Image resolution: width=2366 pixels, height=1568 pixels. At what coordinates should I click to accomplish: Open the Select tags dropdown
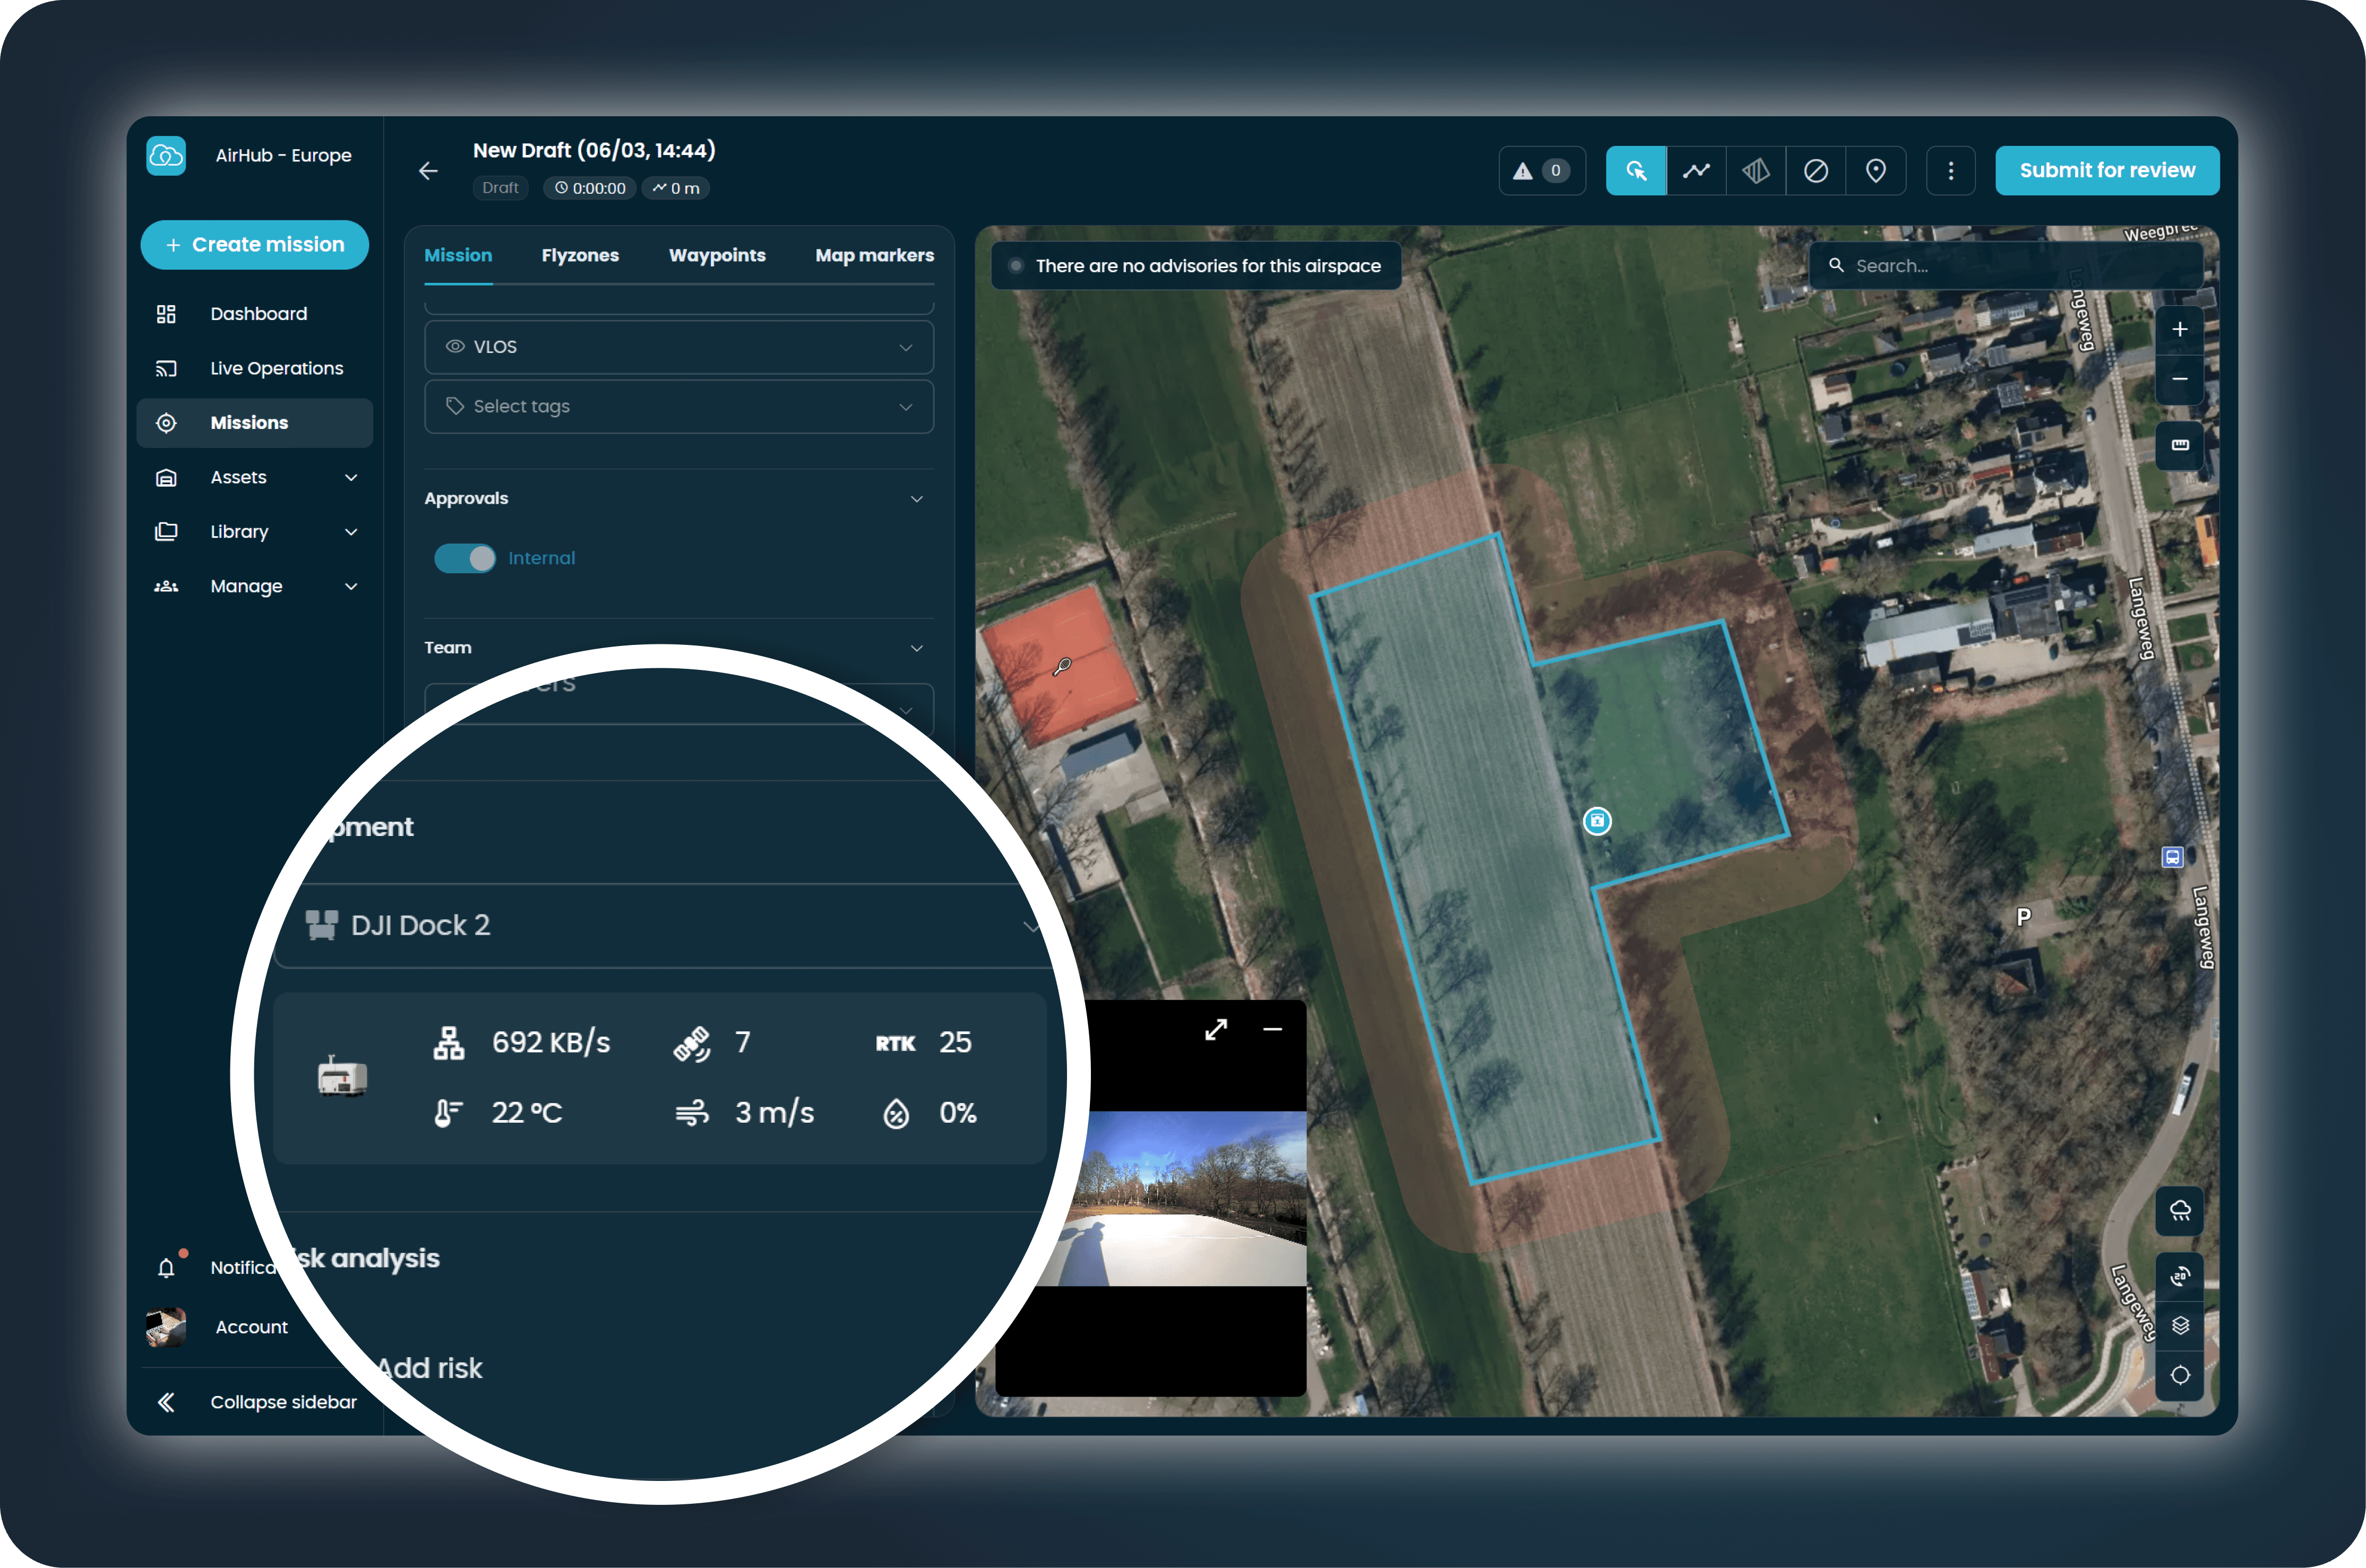point(679,407)
